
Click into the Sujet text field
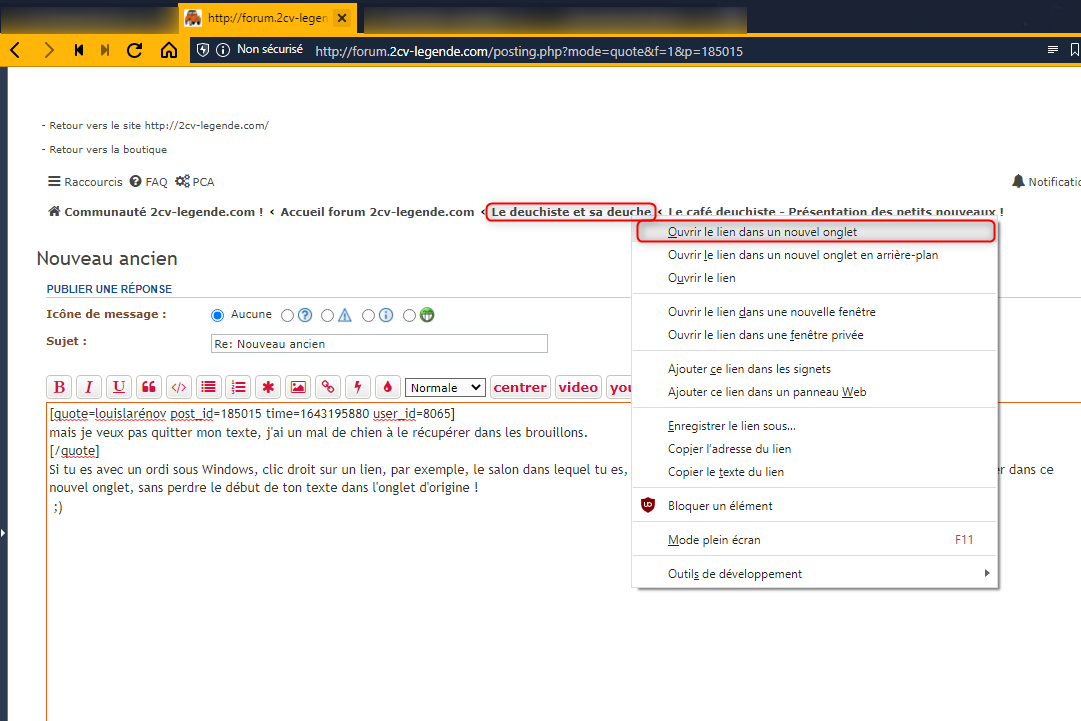click(379, 344)
